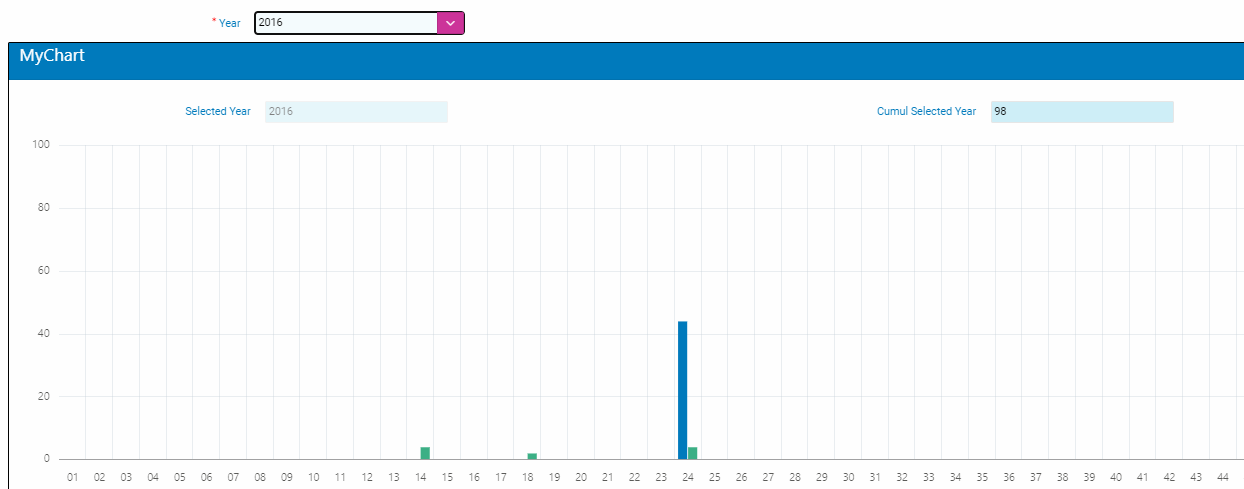Click the MyChart panel title
Image resolution: width=1244 pixels, height=489 pixels.
coord(52,56)
